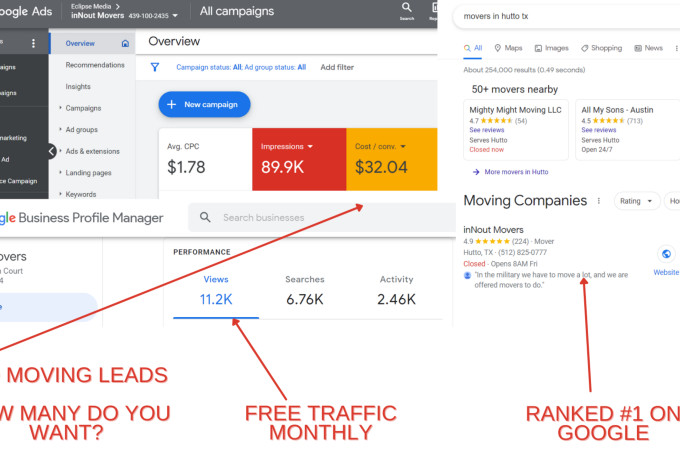The image size is (680, 459).
Task: Open the Impressions metric dropdown
Action: click(310, 147)
